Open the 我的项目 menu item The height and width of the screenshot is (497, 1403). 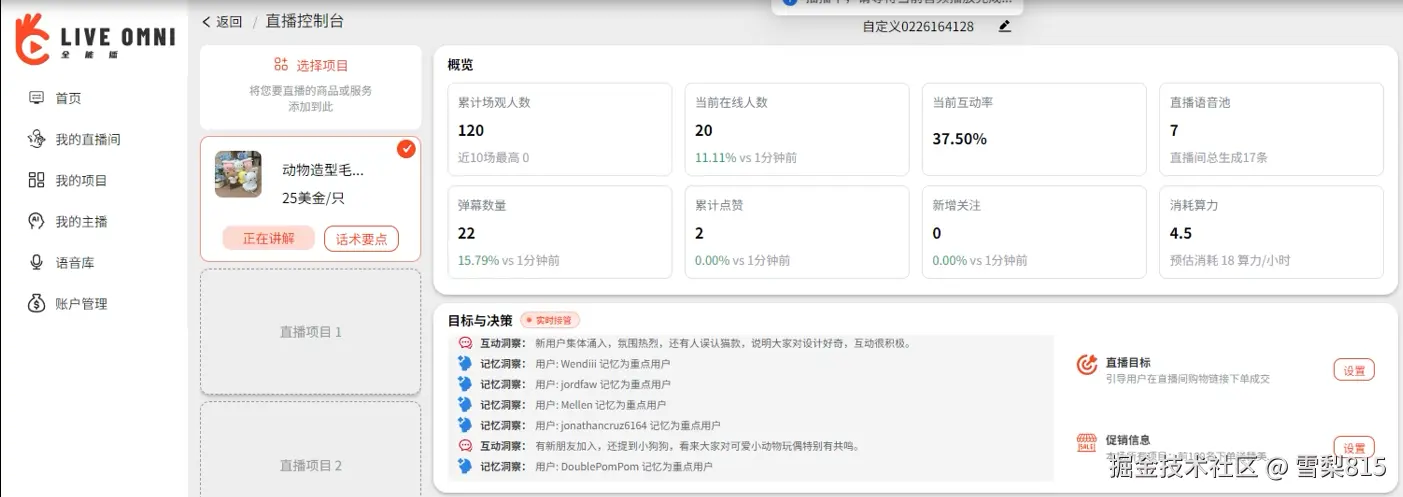[x=81, y=180]
